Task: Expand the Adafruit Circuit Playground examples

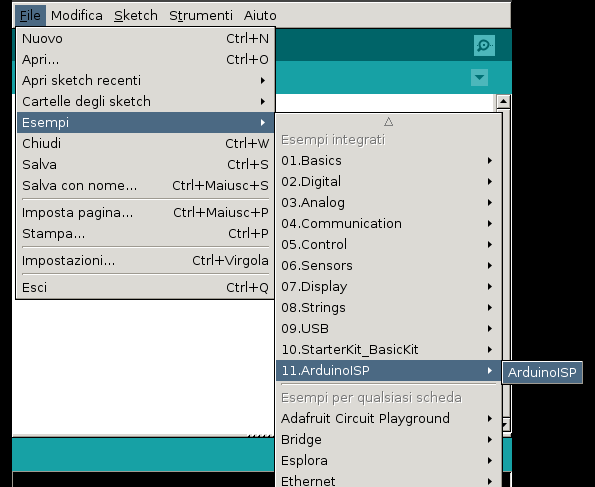Action: click(x=389, y=418)
